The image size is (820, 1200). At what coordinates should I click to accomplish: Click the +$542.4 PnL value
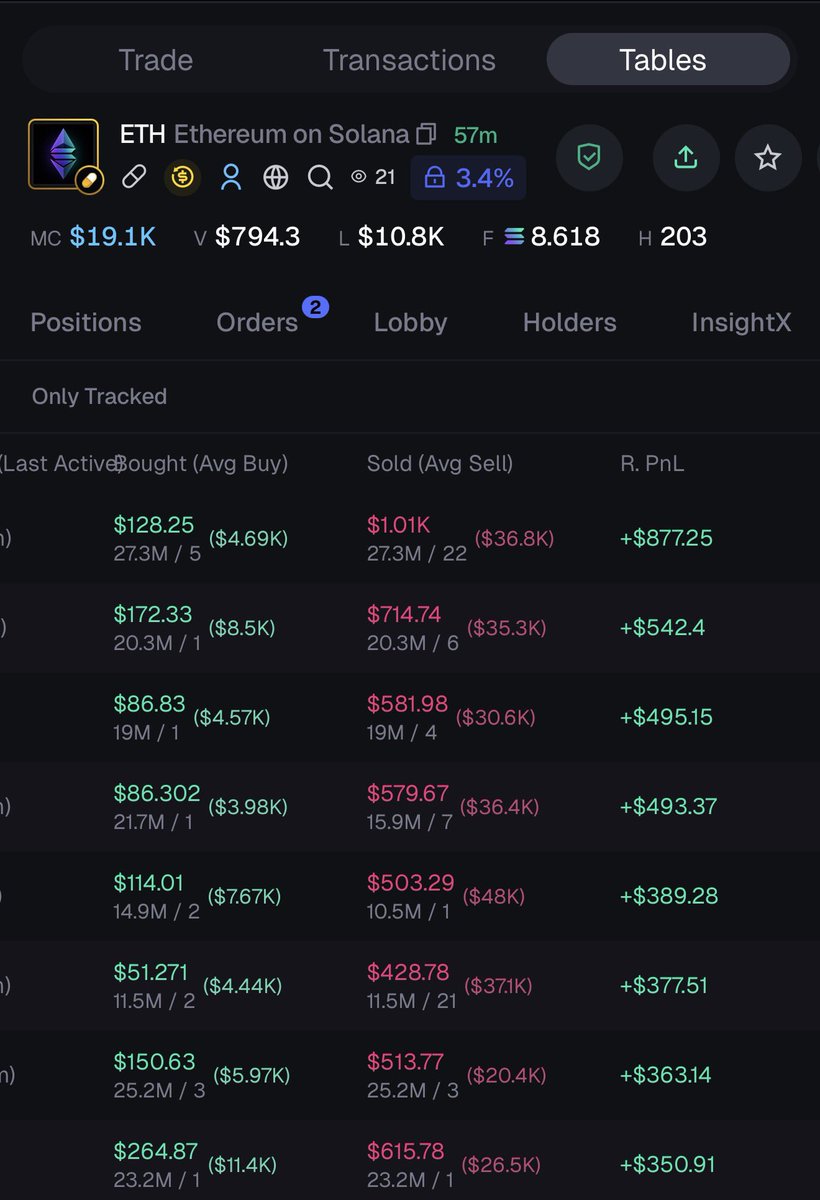point(662,628)
